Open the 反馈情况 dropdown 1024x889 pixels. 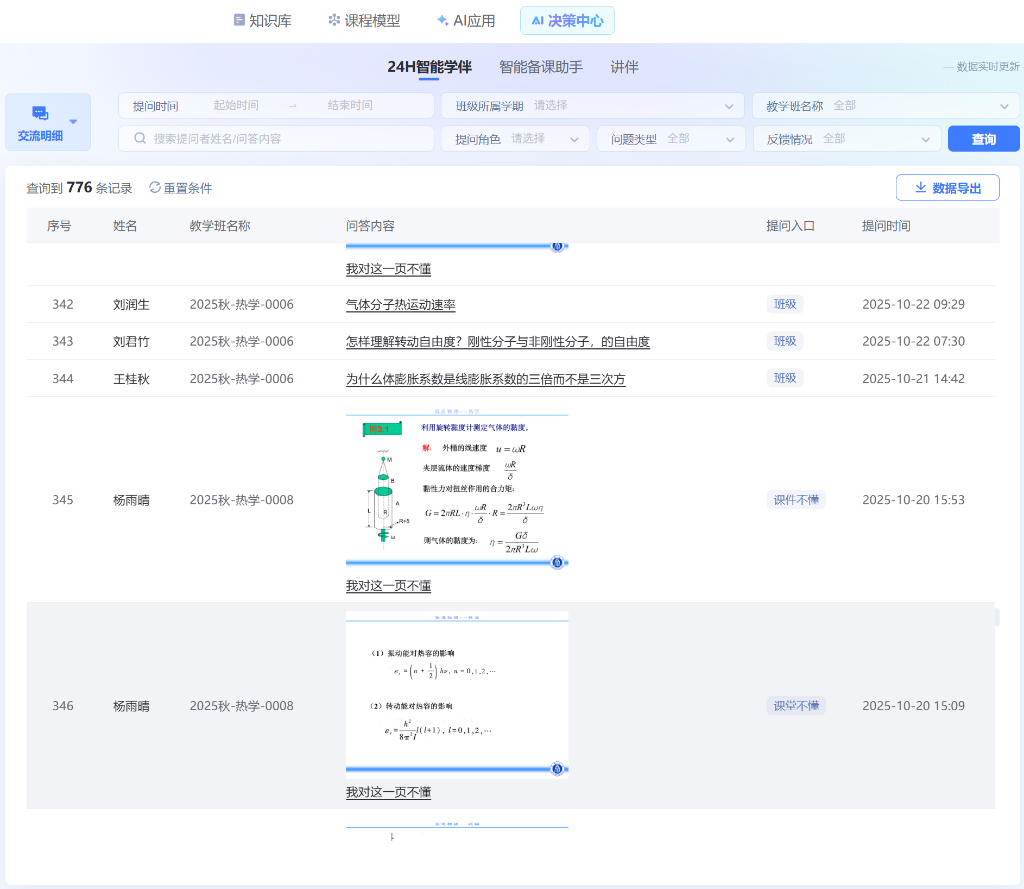click(847, 139)
